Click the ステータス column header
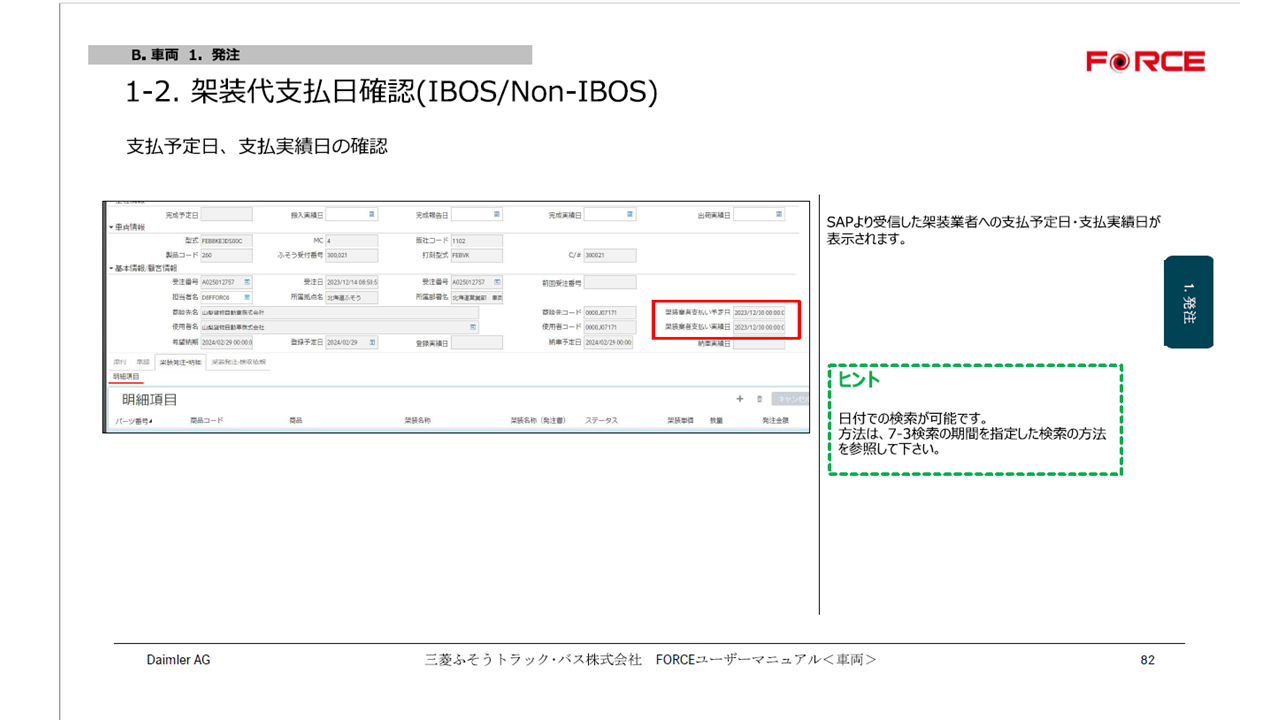1280x720 pixels. [x=601, y=421]
